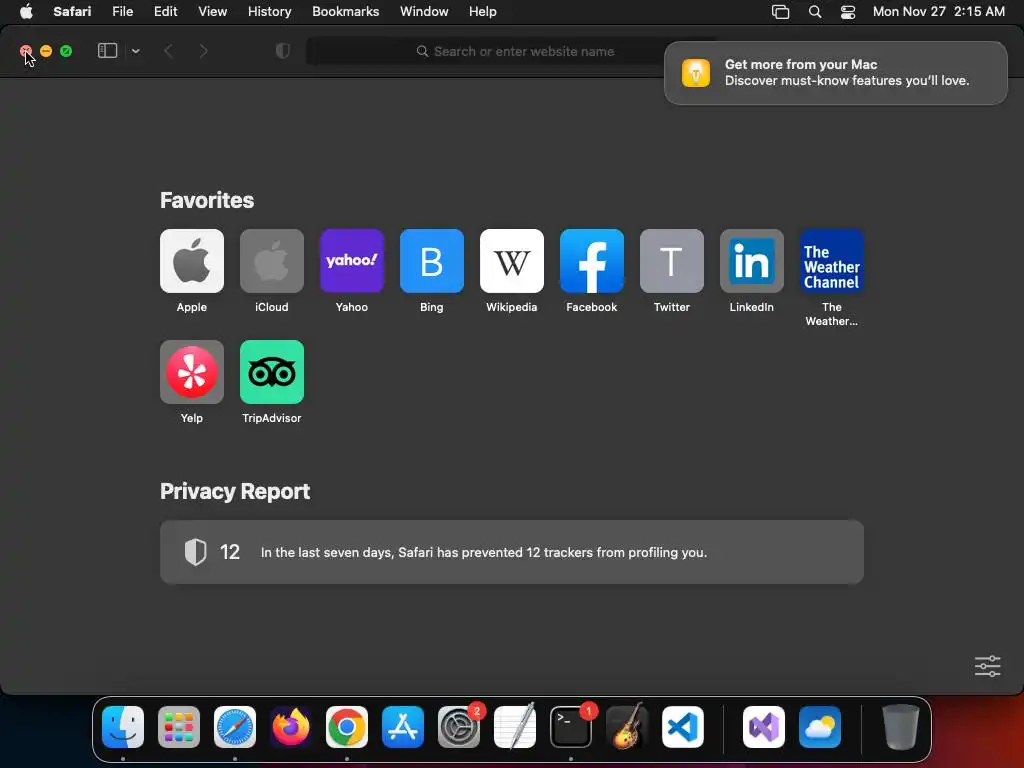
Task: Launch Firefox from the Dock
Action: (291, 726)
